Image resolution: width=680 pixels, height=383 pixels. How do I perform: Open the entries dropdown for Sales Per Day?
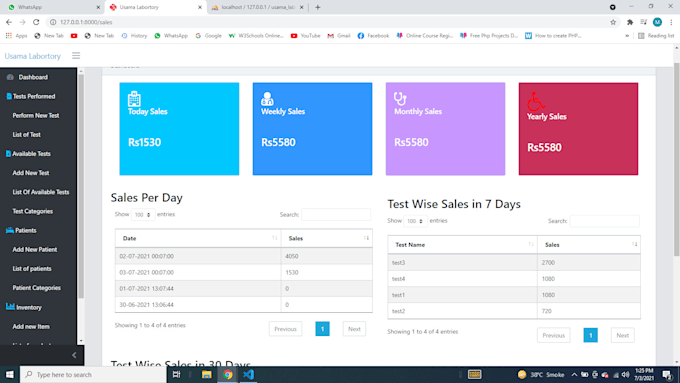(x=143, y=215)
